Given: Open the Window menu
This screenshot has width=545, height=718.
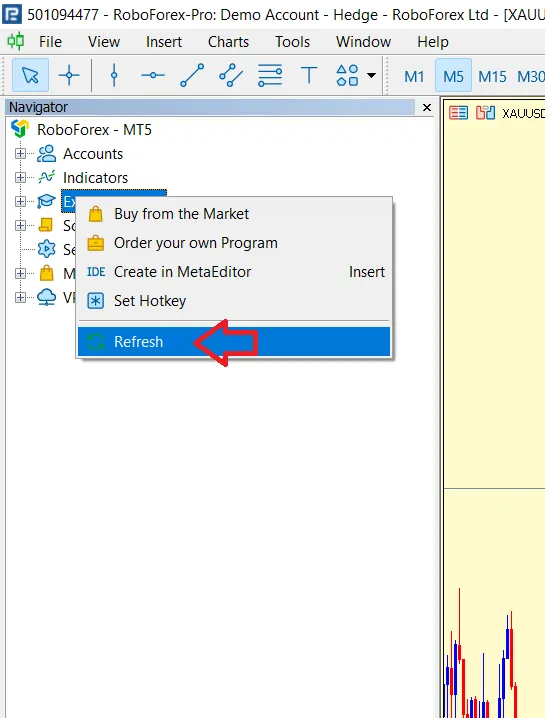Looking at the screenshot, I should tap(364, 42).
